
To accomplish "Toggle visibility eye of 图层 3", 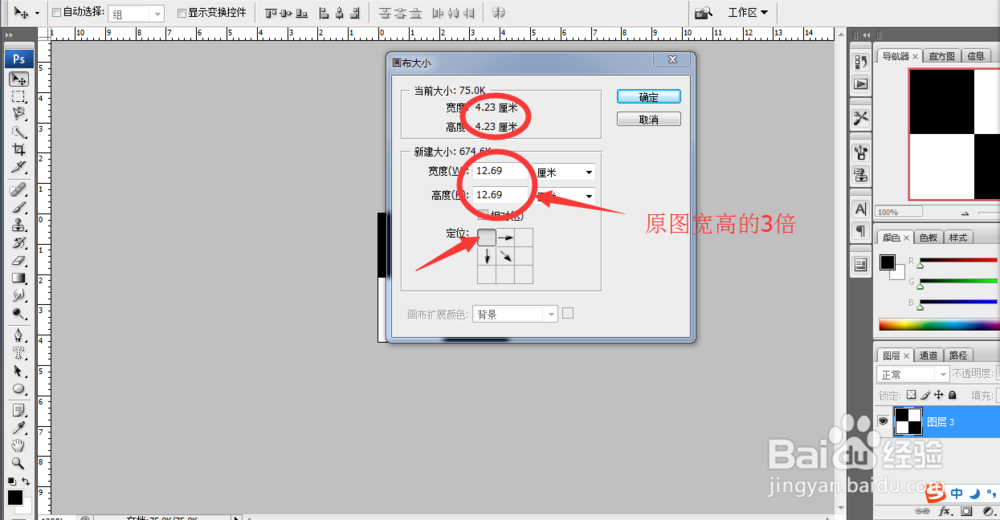I will (x=883, y=421).
